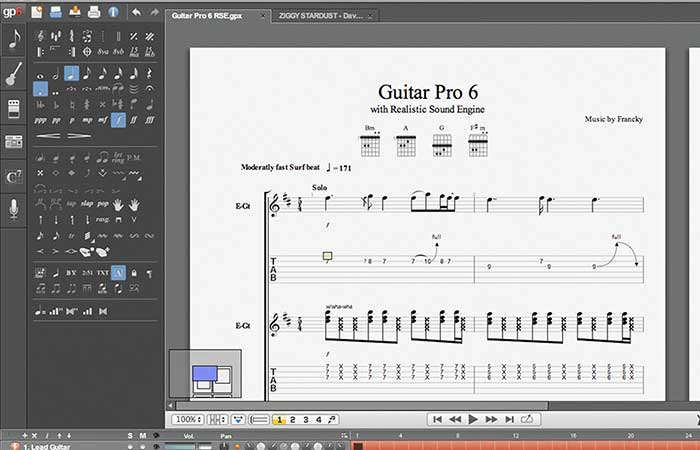Open the 100% zoom dropdown
This screenshot has width=700, height=450.
(187, 419)
